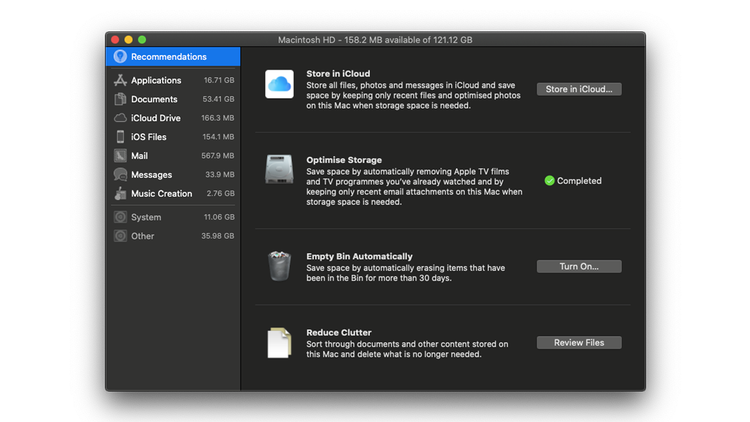750x422 pixels.
Task: Click the Macintosh HD window title
Action: 375,40
